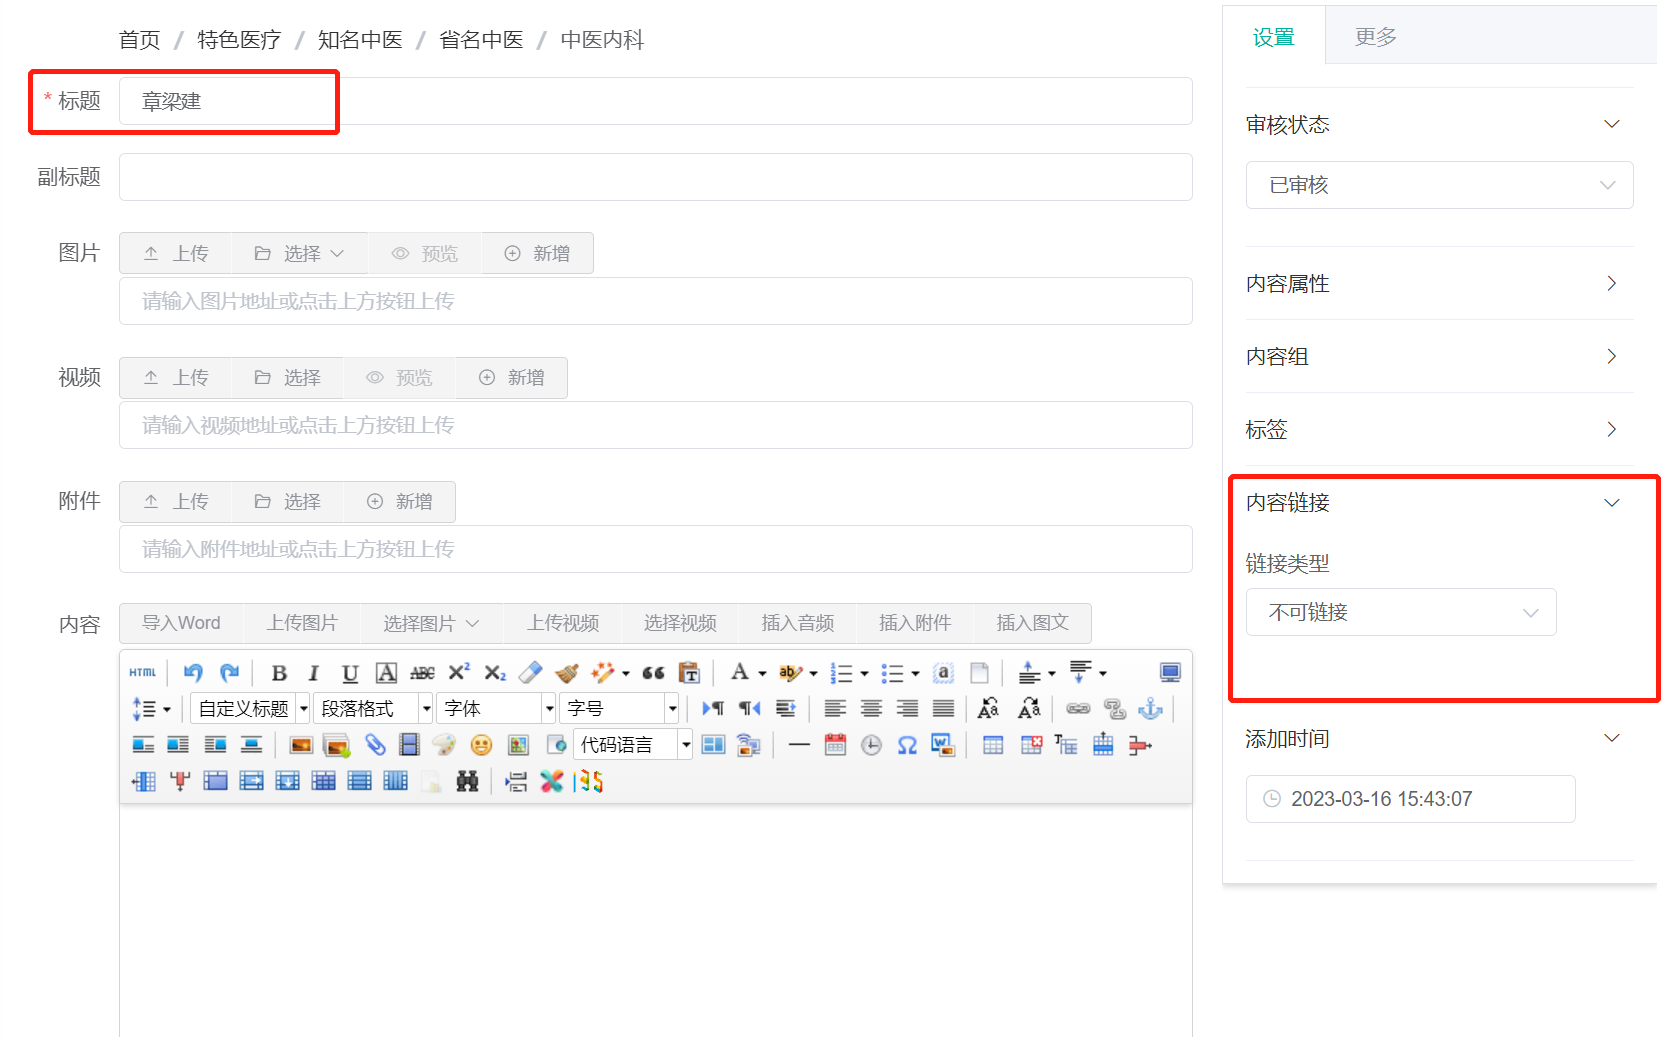Viewport: 1665px width, 1037px height.
Task: Insert a special character with the Ω icon
Action: [x=907, y=744]
